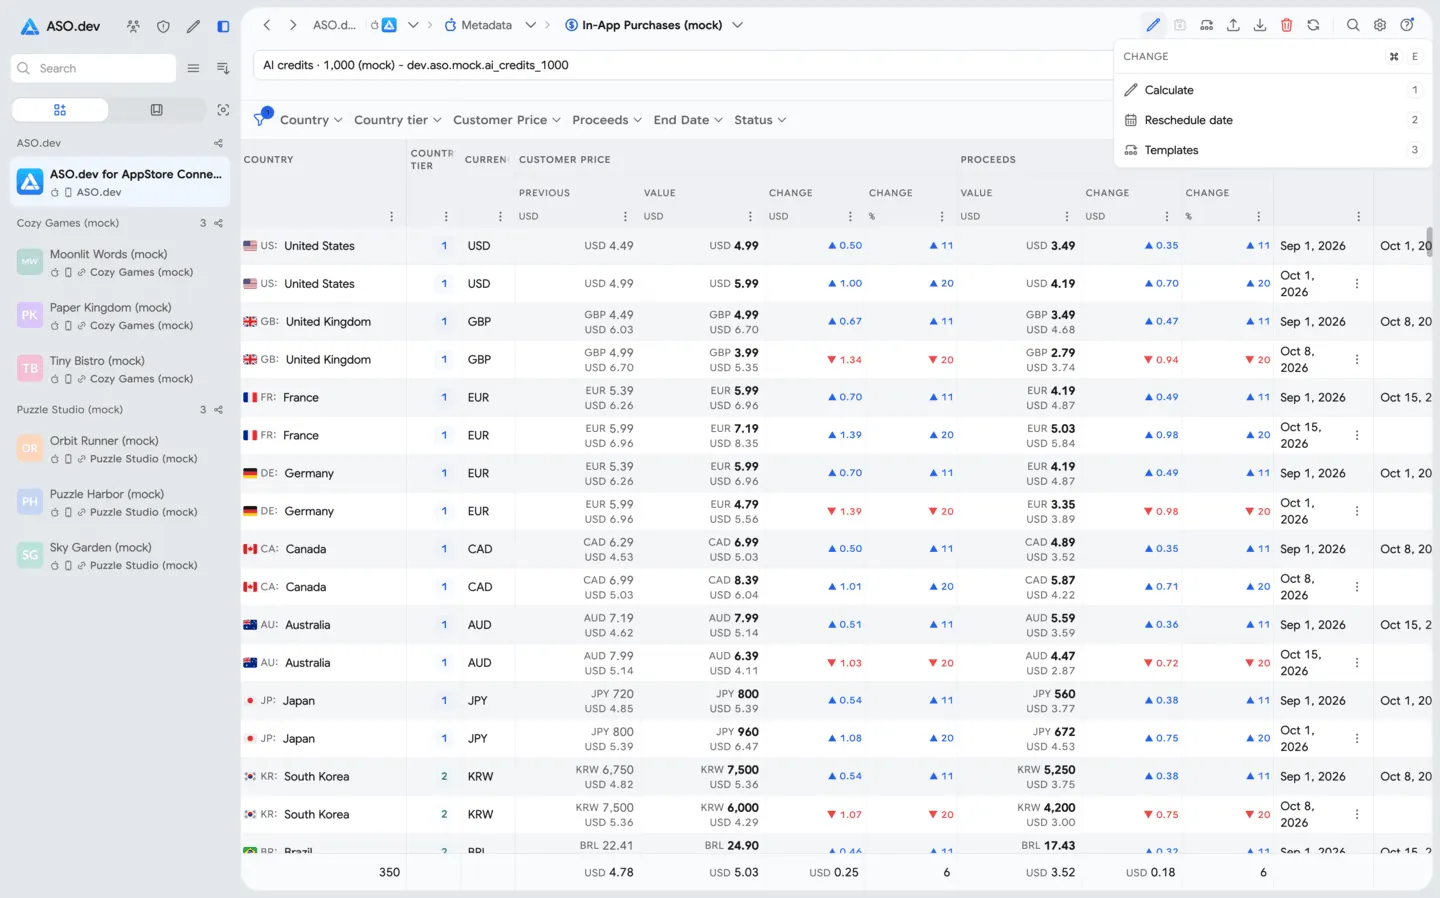
Task: Click the Sky Garden (mock) app
Action: tap(121, 556)
